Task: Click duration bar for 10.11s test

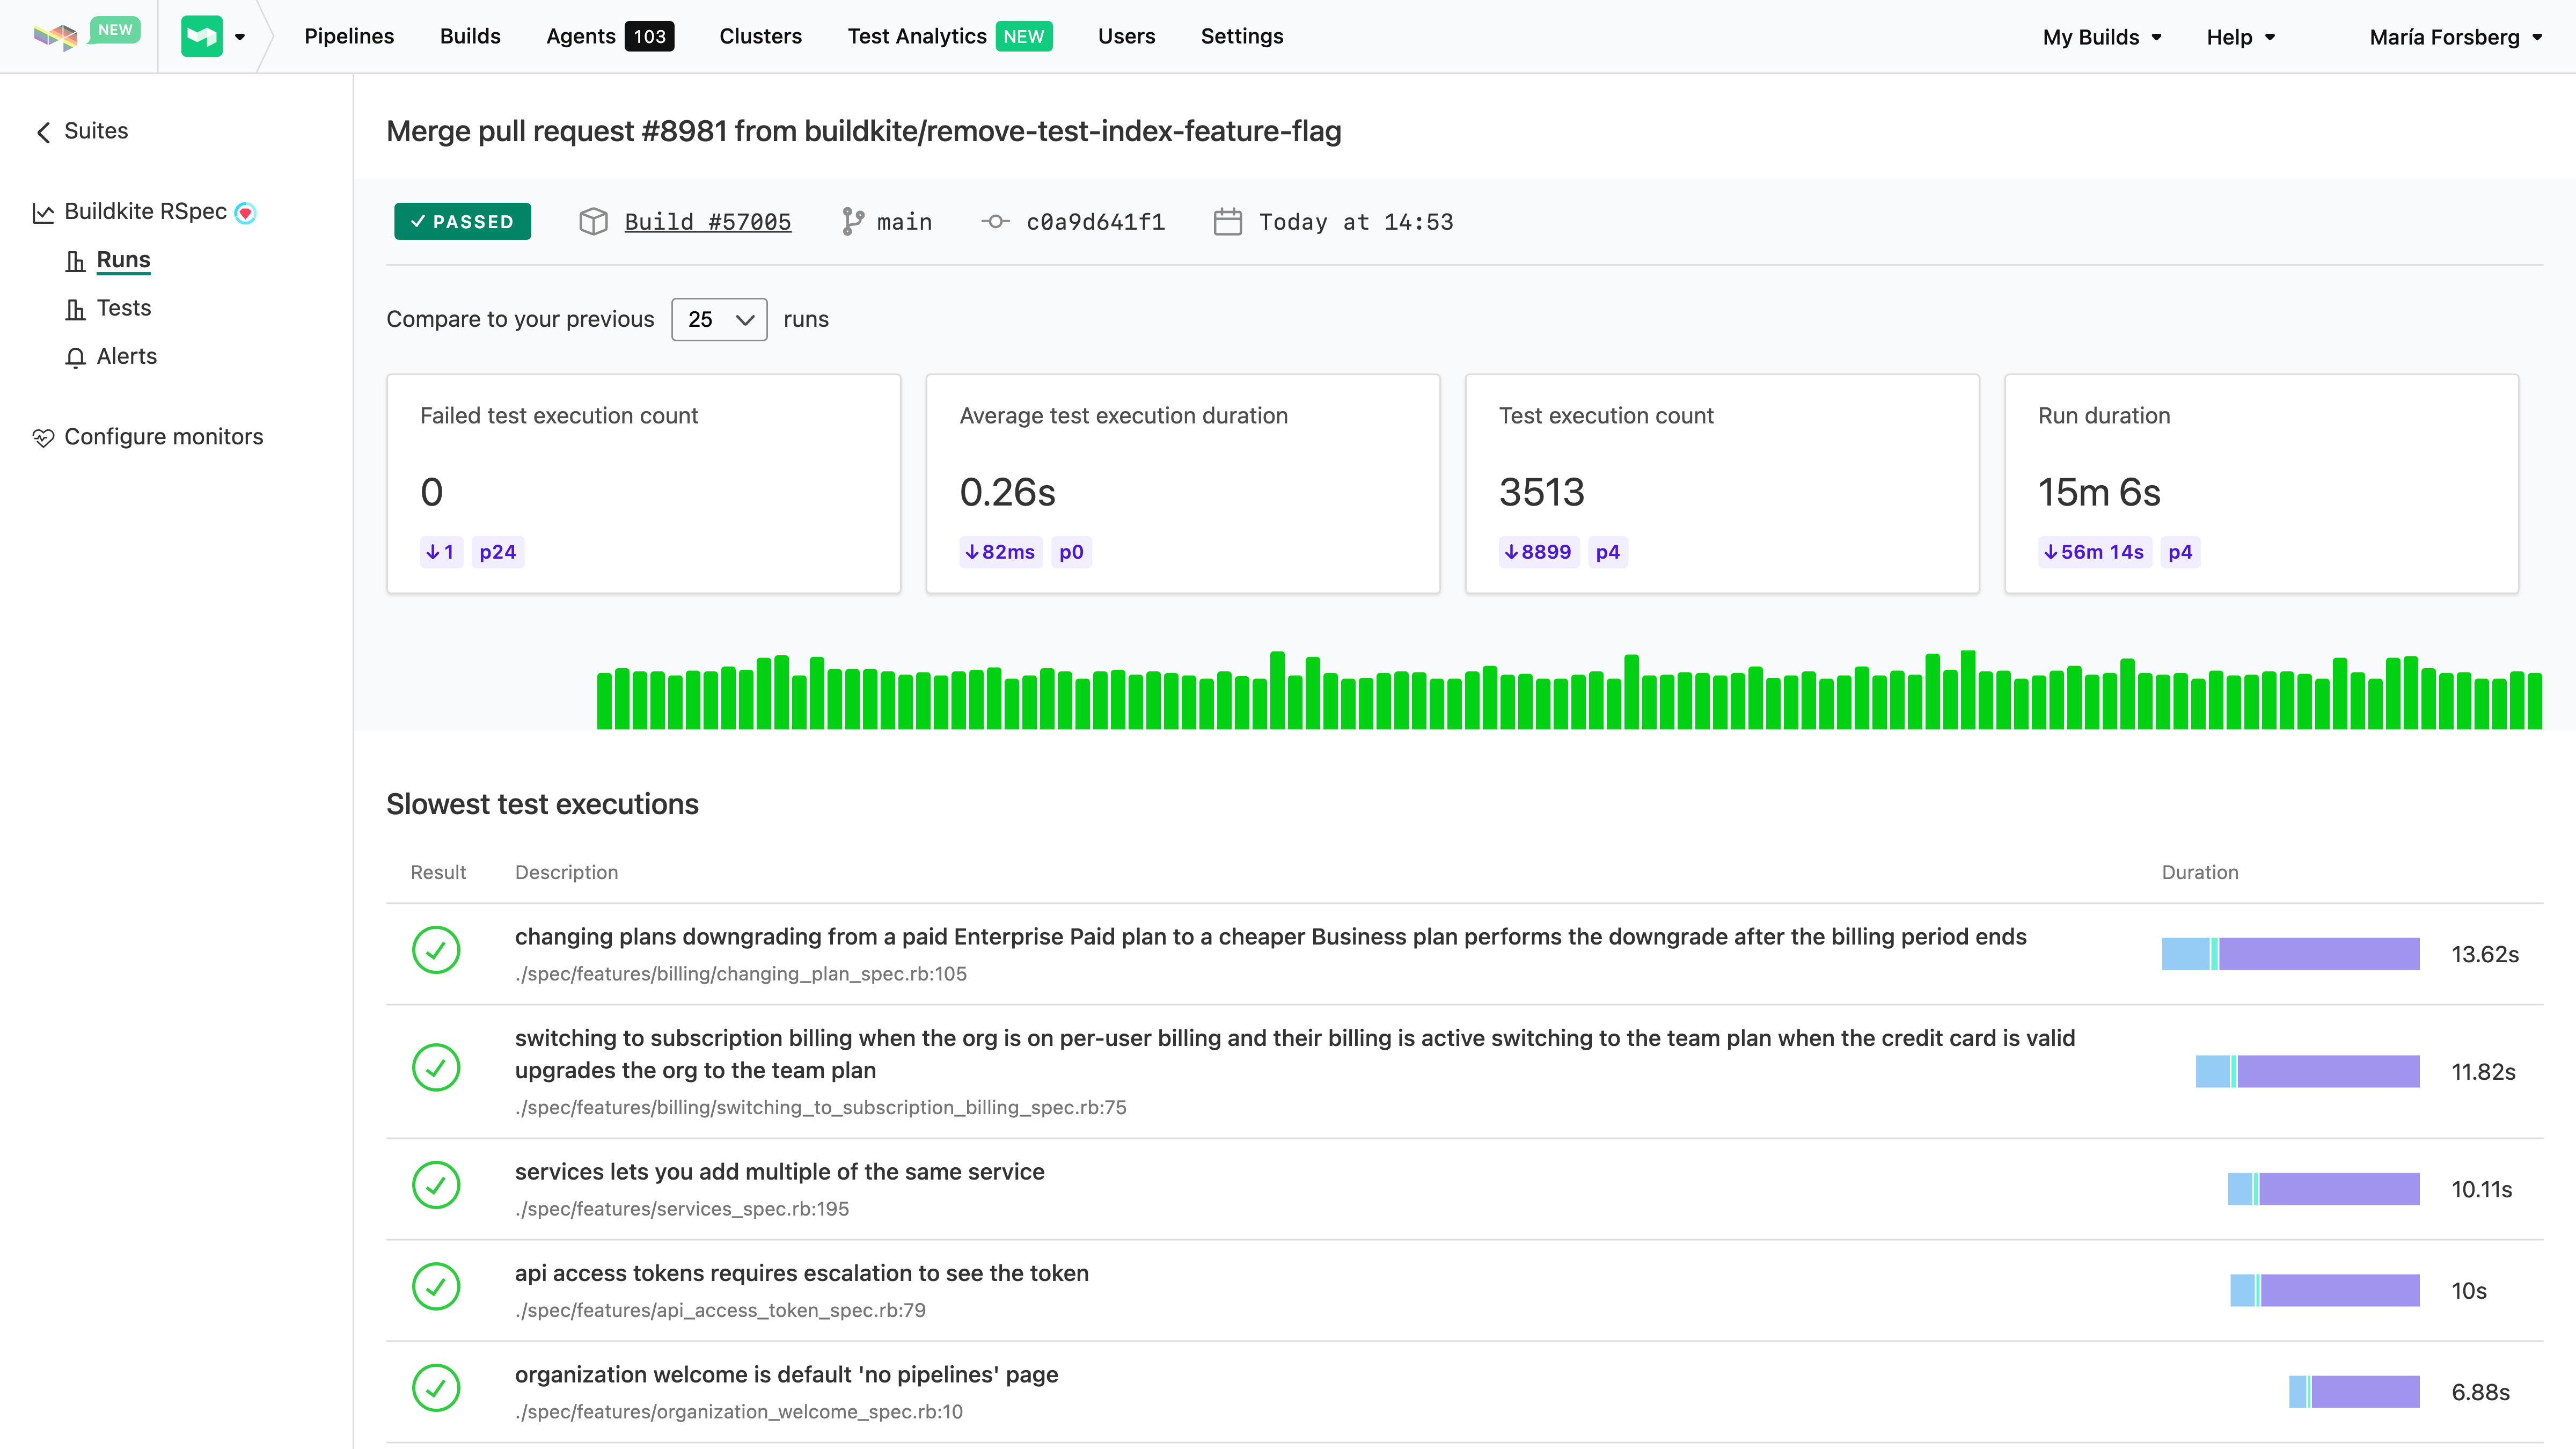Action: click(2323, 1189)
